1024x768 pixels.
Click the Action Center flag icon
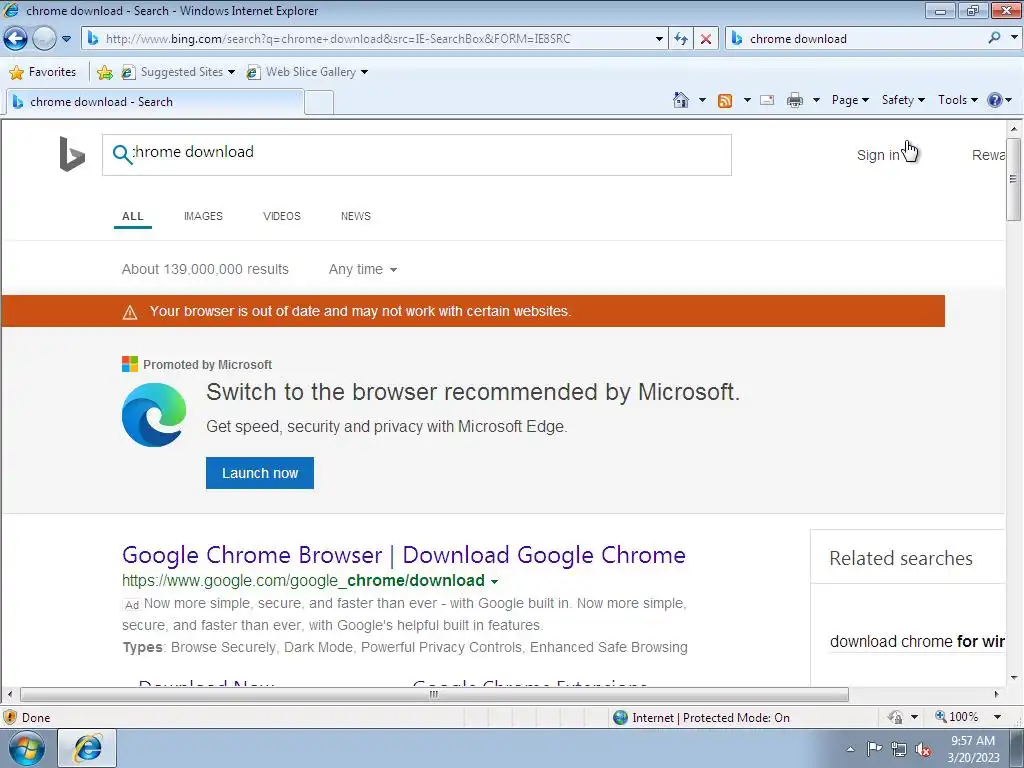tap(874, 749)
